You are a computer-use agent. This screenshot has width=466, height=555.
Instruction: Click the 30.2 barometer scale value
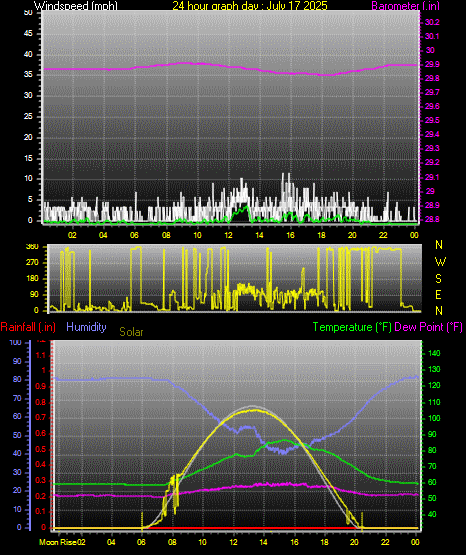coord(432,22)
